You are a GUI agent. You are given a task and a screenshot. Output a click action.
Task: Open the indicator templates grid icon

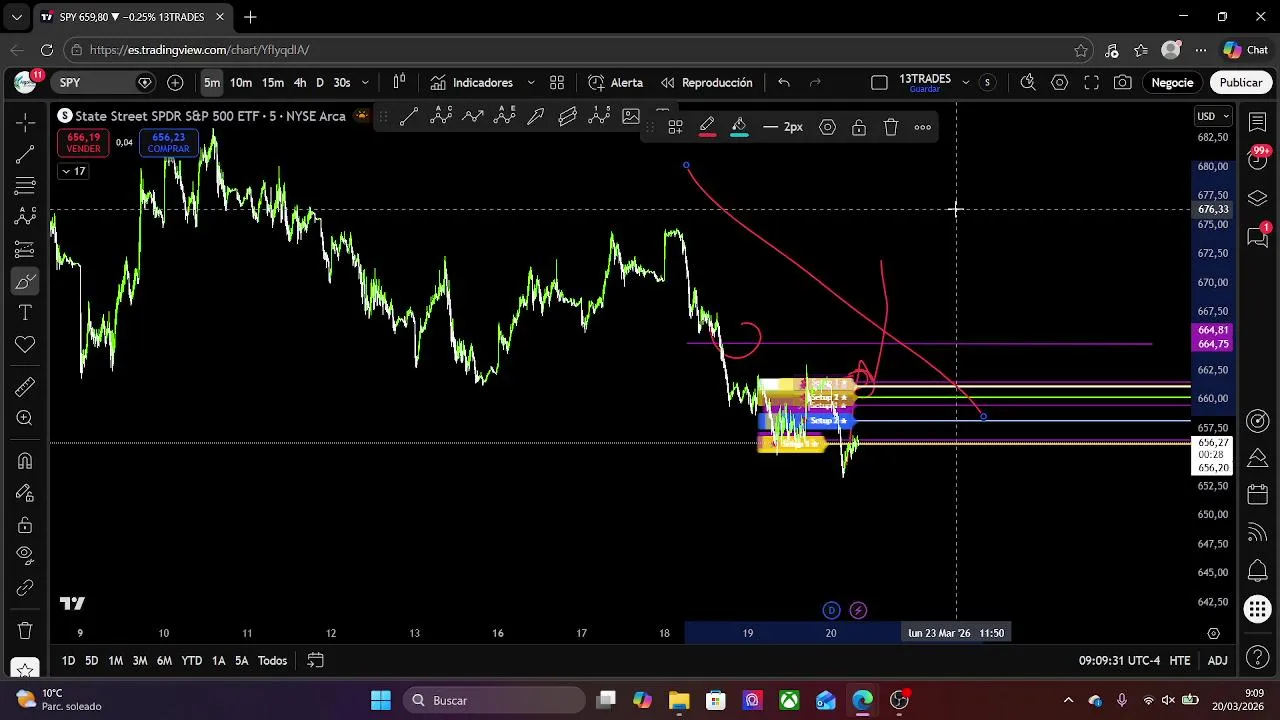pos(557,83)
